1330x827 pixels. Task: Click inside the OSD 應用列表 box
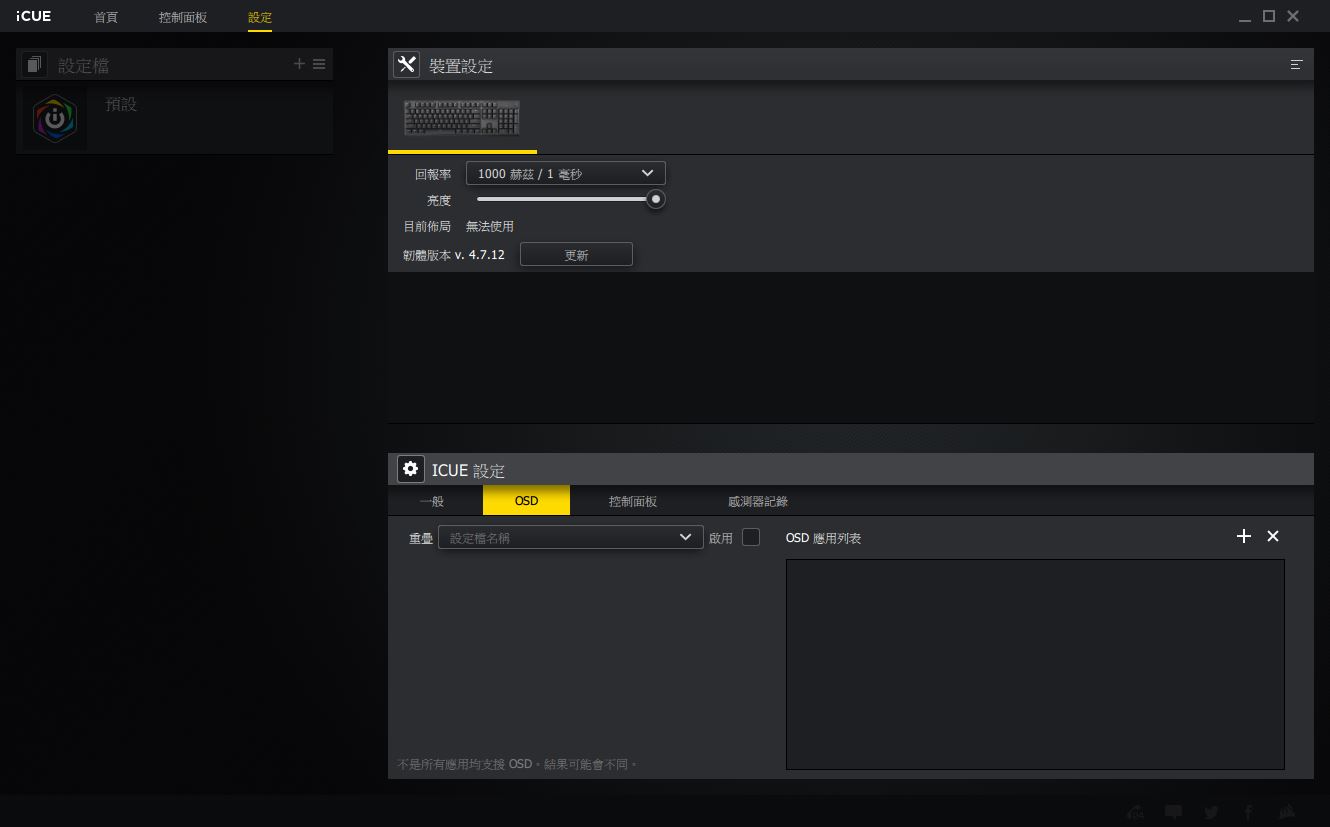1035,664
